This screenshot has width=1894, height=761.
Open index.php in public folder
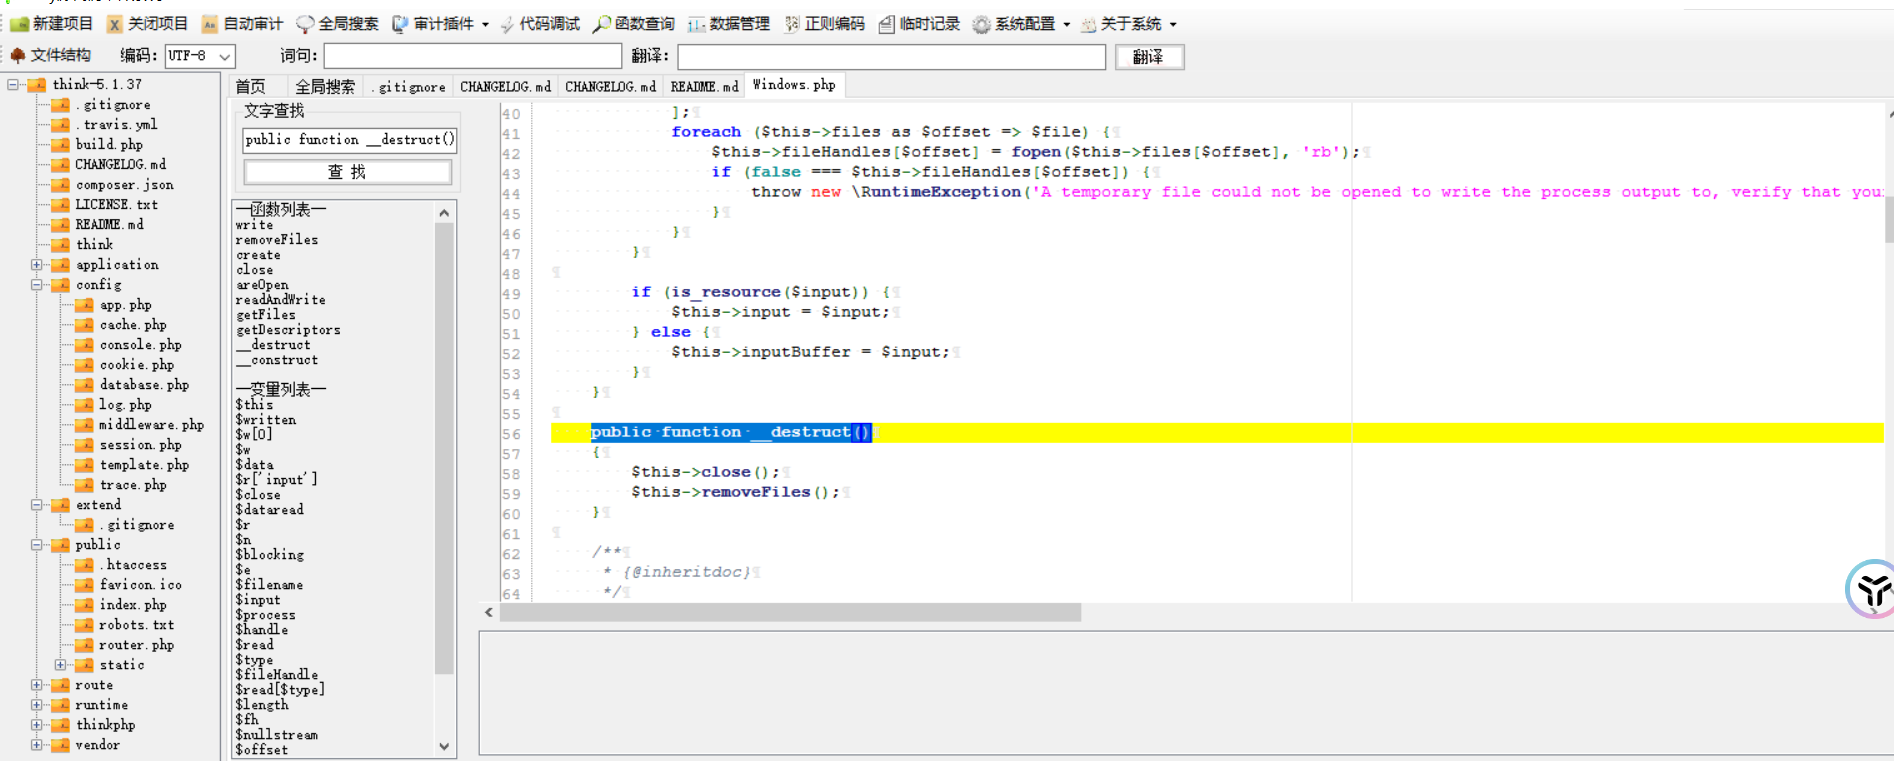coord(132,605)
